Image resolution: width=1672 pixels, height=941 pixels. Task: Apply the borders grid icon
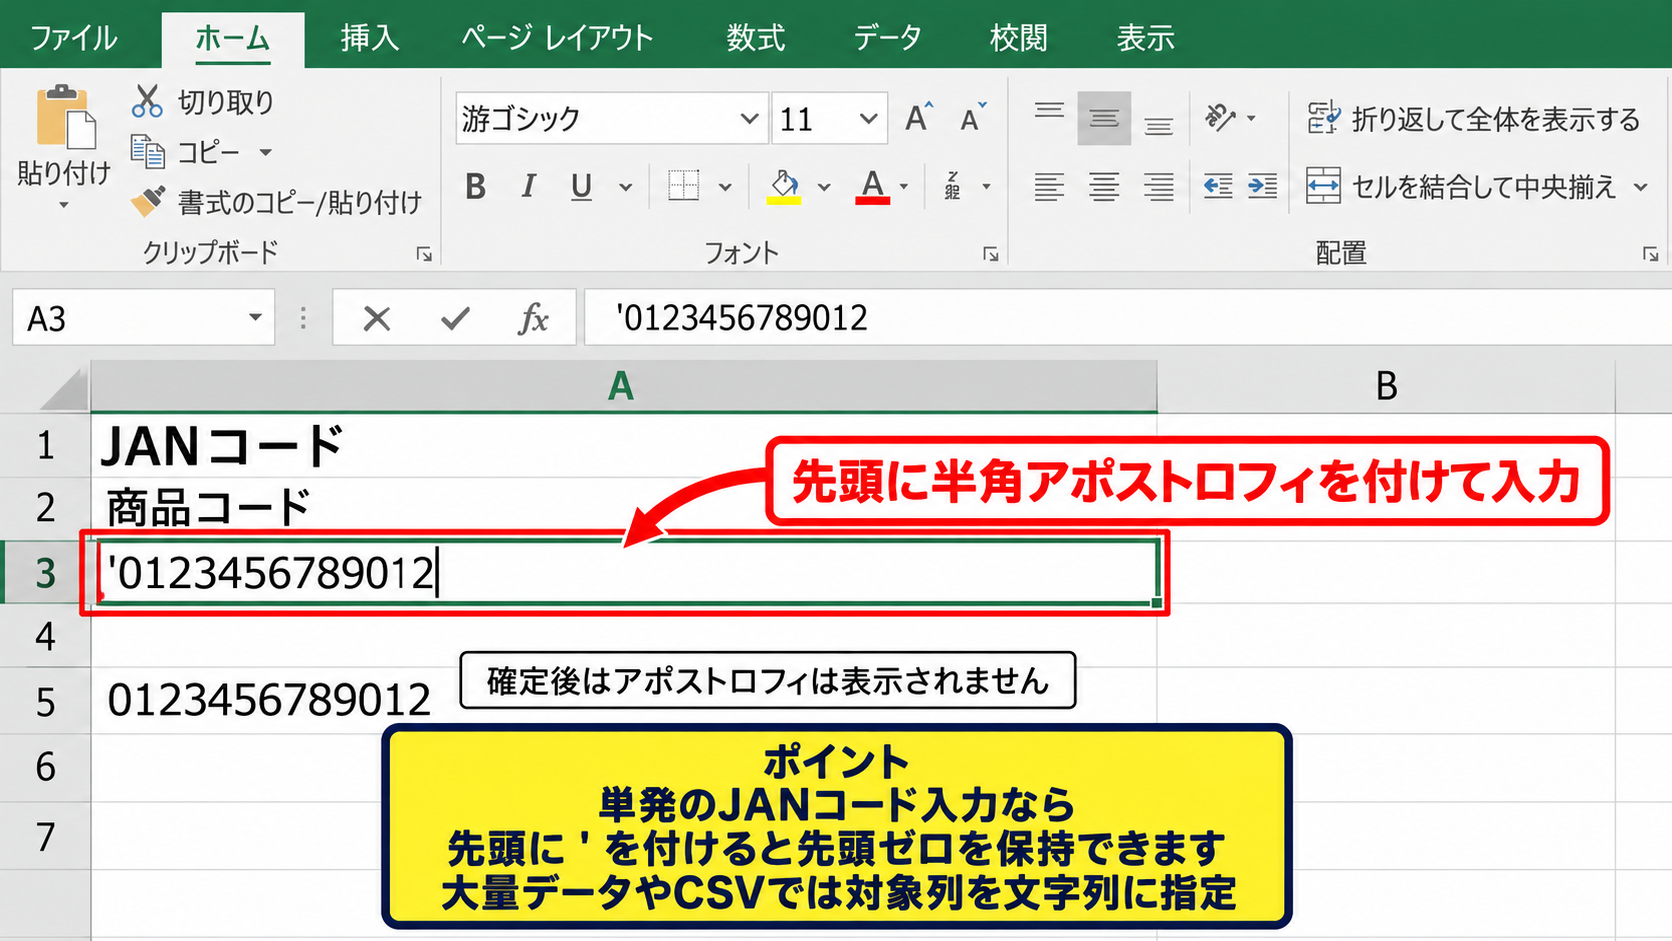[x=684, y=186]
